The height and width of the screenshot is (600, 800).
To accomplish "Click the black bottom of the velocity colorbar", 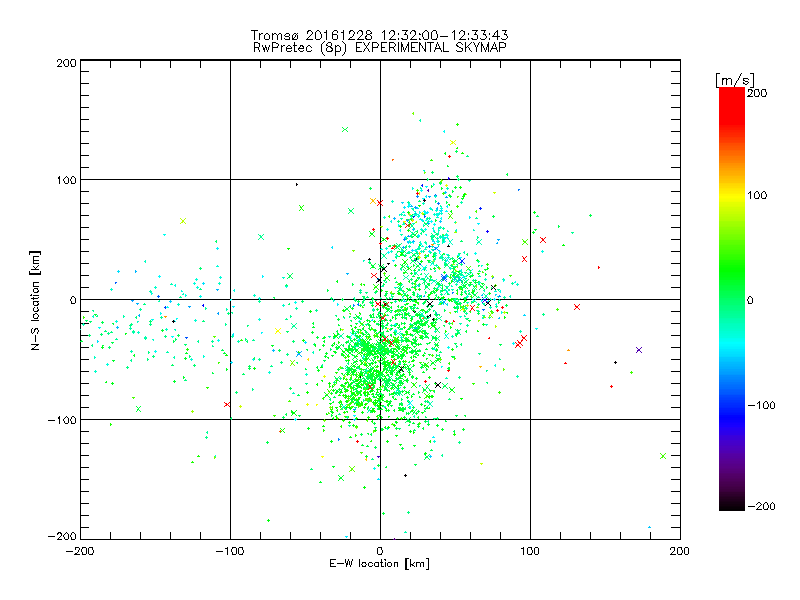I will (x=732, y=503).
